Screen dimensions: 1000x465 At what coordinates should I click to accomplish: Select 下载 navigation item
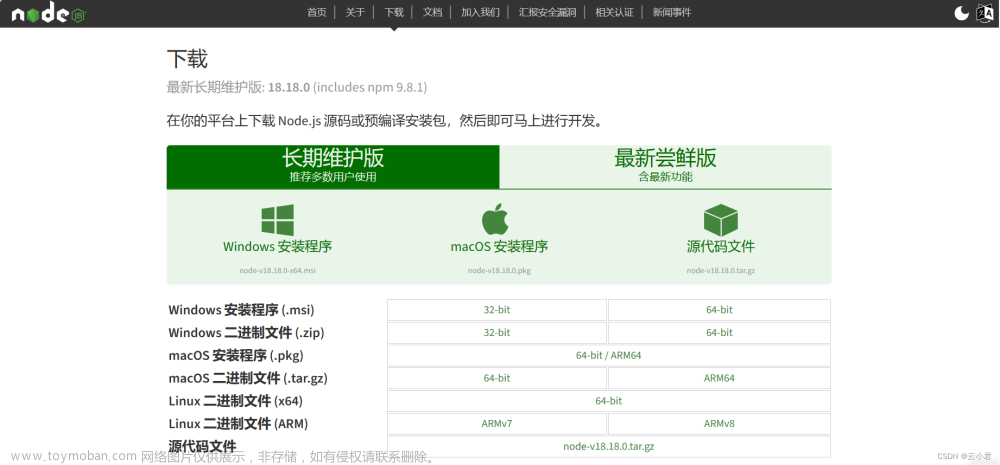(393, 12)
